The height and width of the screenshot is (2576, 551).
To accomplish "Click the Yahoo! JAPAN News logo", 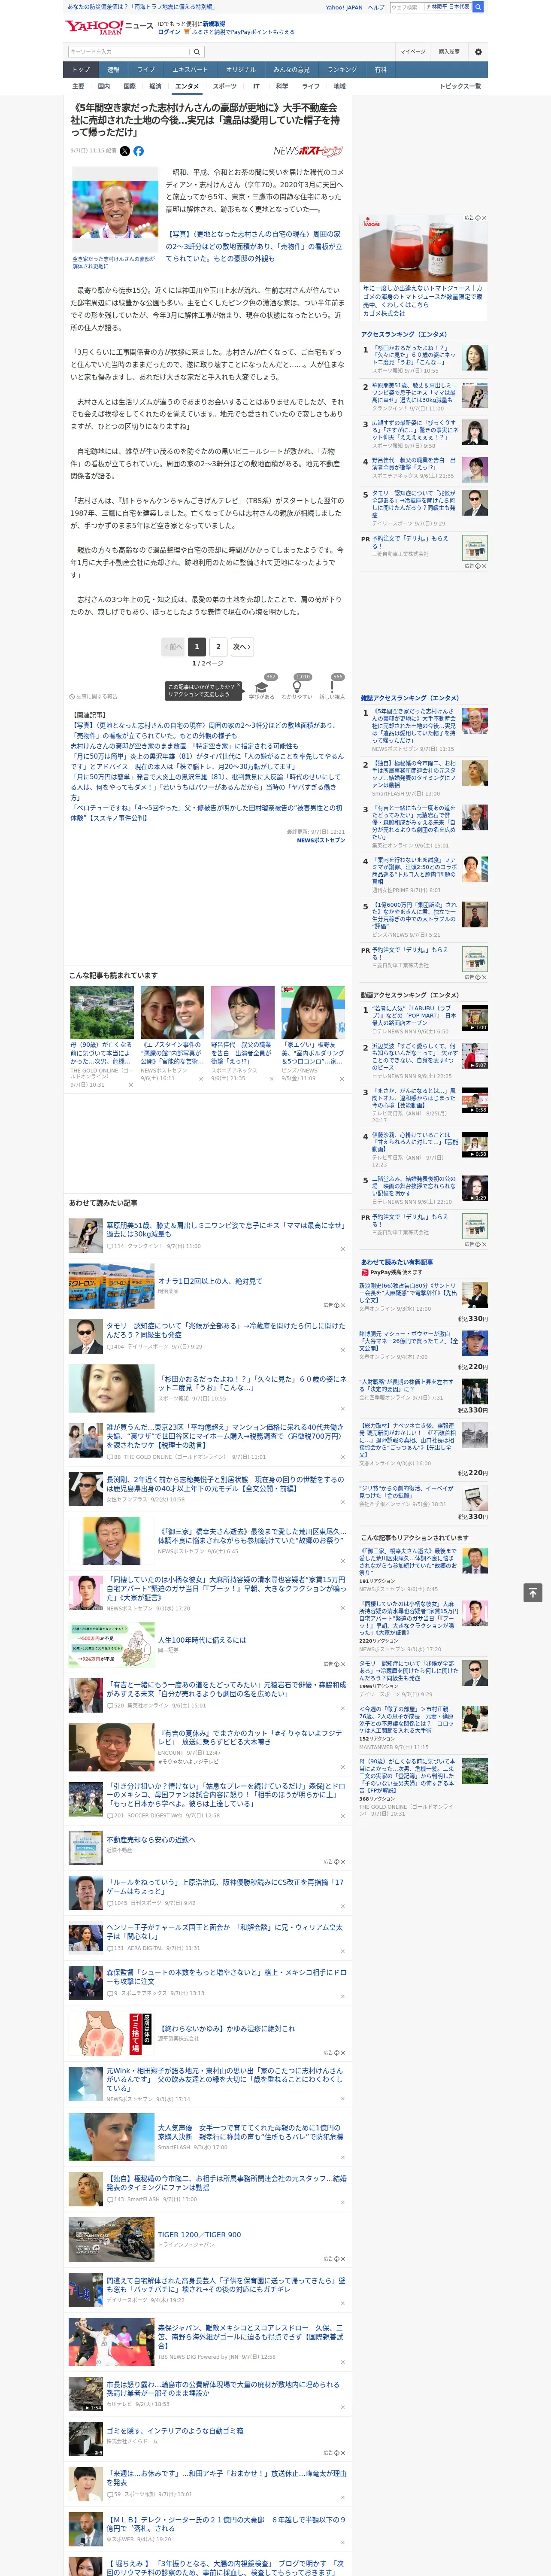I will tap(110, 27).
